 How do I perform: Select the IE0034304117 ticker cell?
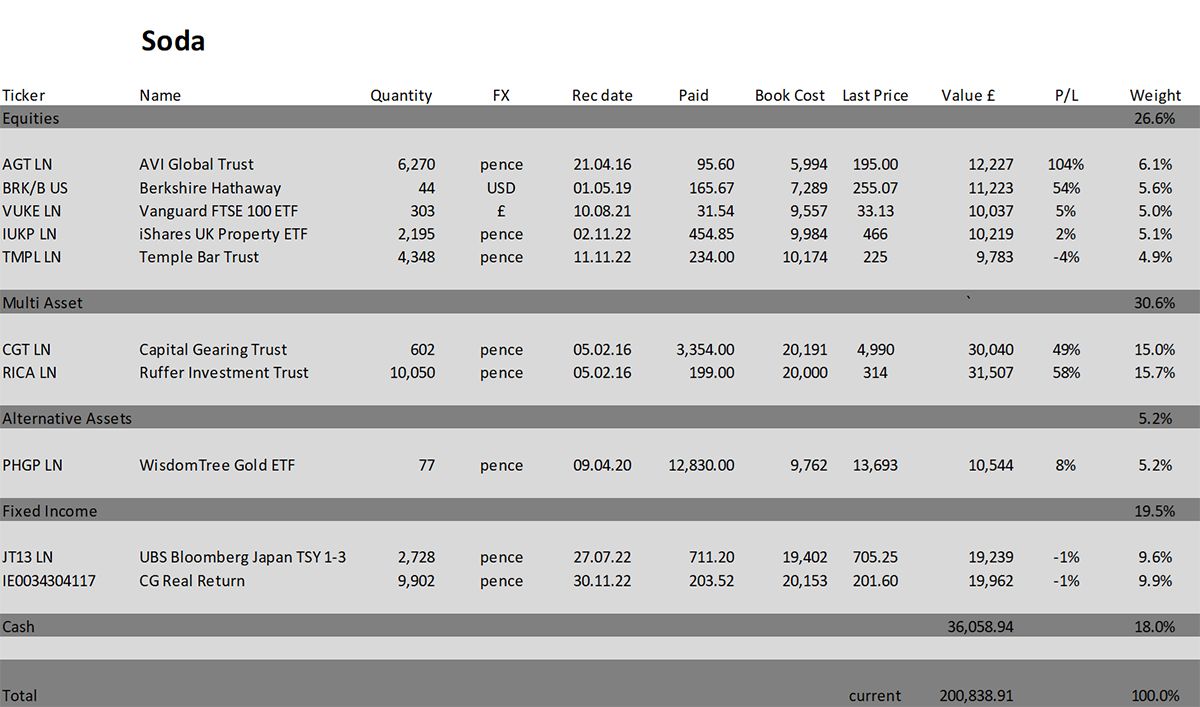point(49,581)
